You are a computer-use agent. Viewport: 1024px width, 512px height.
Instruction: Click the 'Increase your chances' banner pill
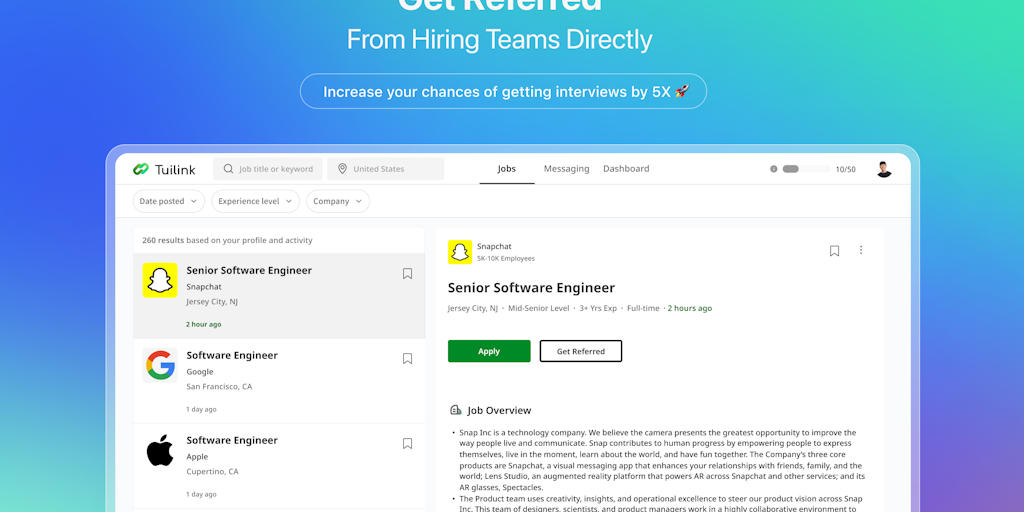[503, 91]
